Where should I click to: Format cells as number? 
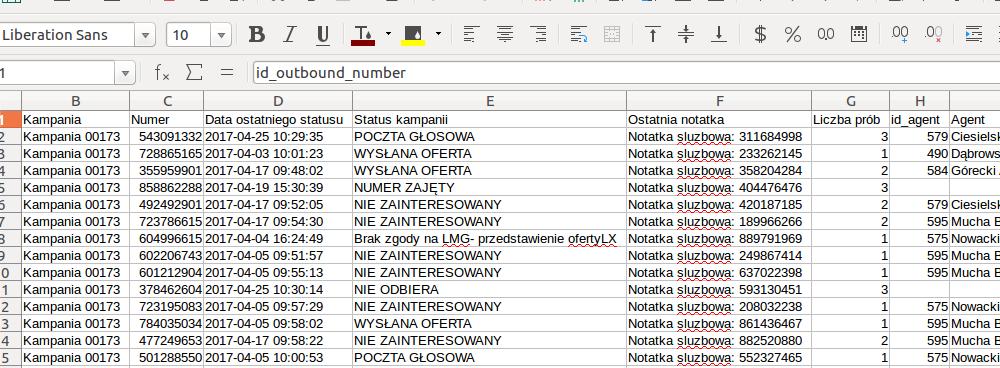point(826,34)
